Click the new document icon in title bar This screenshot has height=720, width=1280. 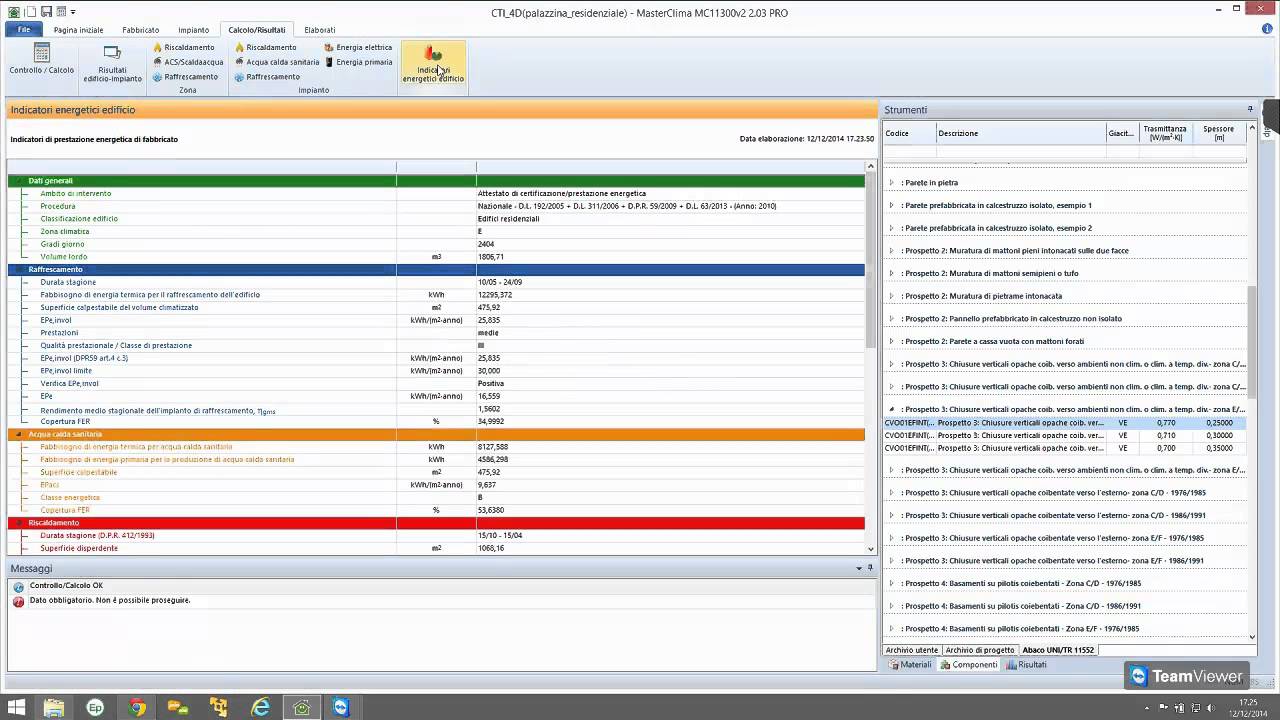tap(31, 12)
